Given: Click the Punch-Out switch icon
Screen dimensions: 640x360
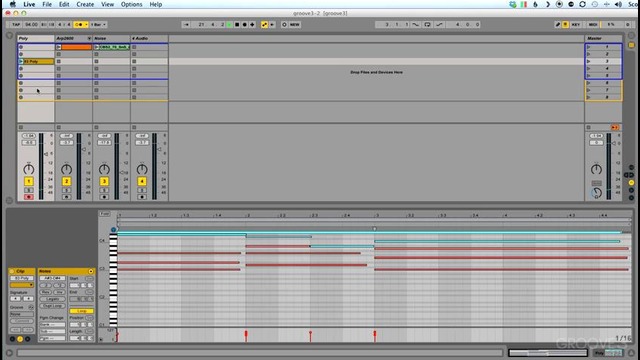Looking at the screenshot, I should 439,24.
